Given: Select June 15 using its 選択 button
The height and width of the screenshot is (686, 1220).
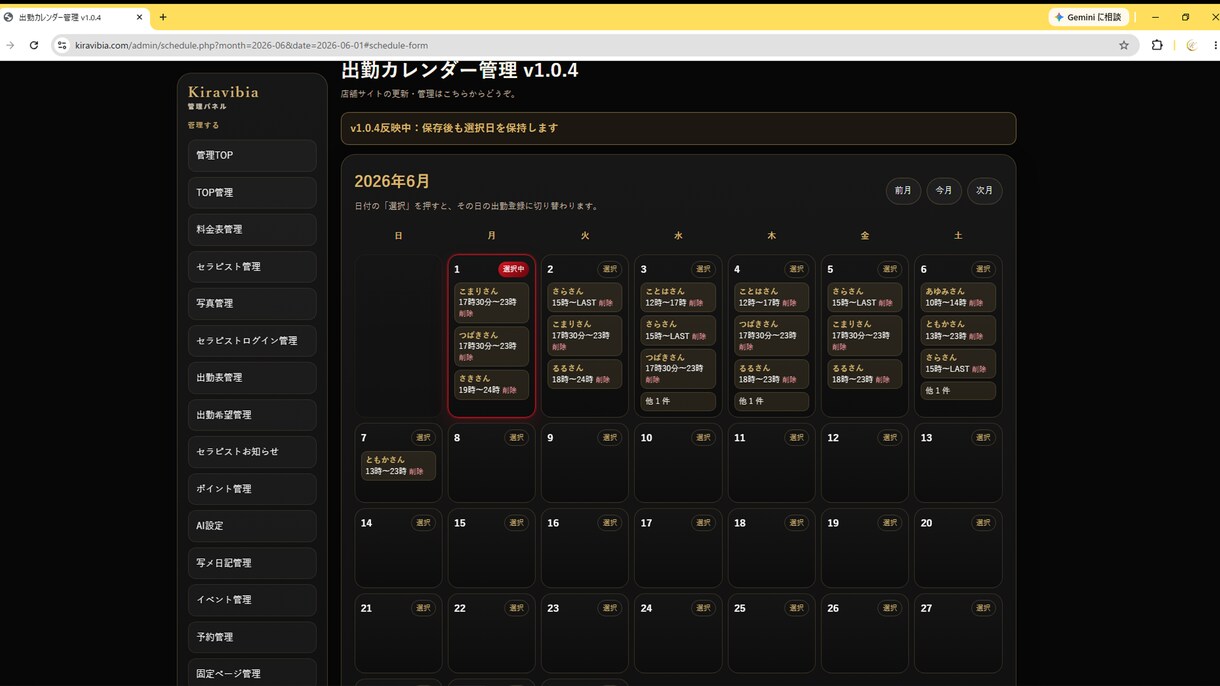Looking at the screenshot, I should [516, 523].
